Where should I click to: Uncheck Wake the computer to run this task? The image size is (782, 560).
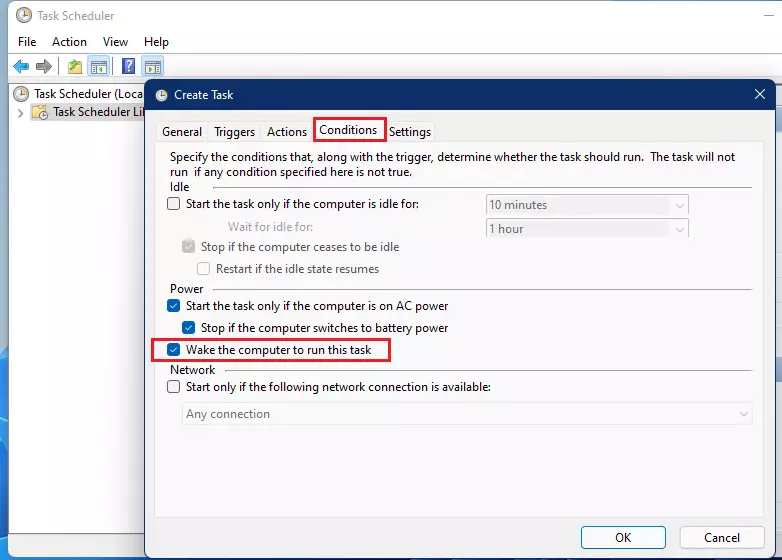pos(174,350)
